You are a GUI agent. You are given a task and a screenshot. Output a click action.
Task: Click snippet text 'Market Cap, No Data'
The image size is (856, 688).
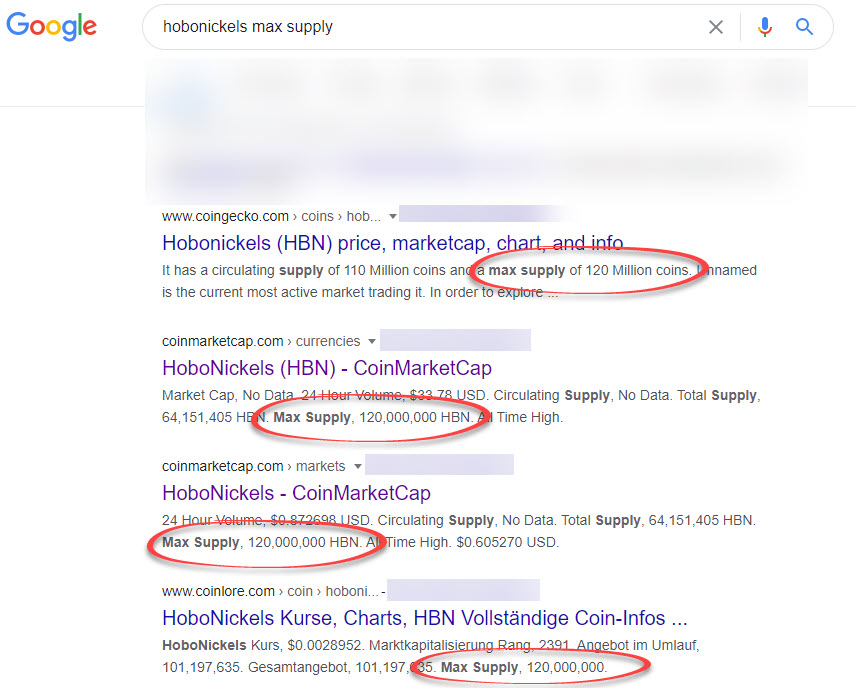(x=228, y=395)
